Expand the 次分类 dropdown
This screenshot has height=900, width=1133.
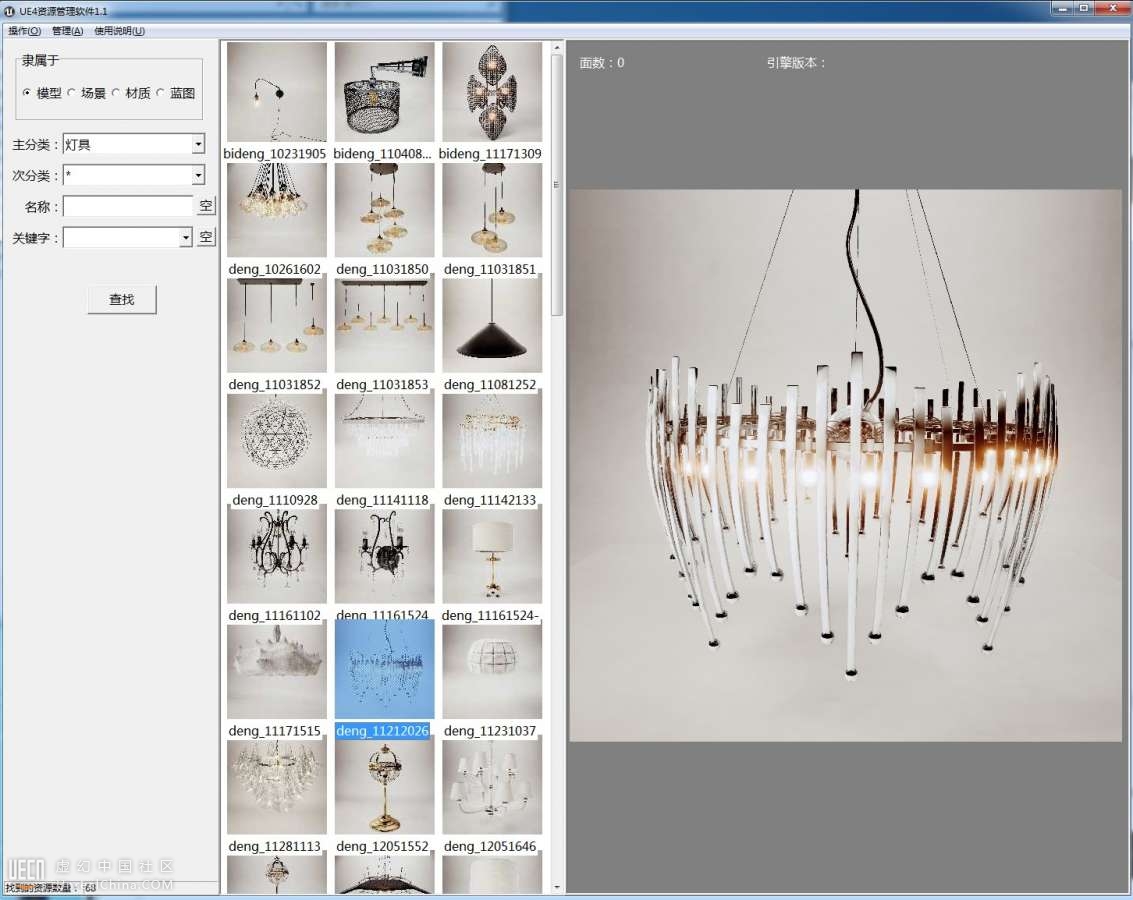[x=198, y=176]
